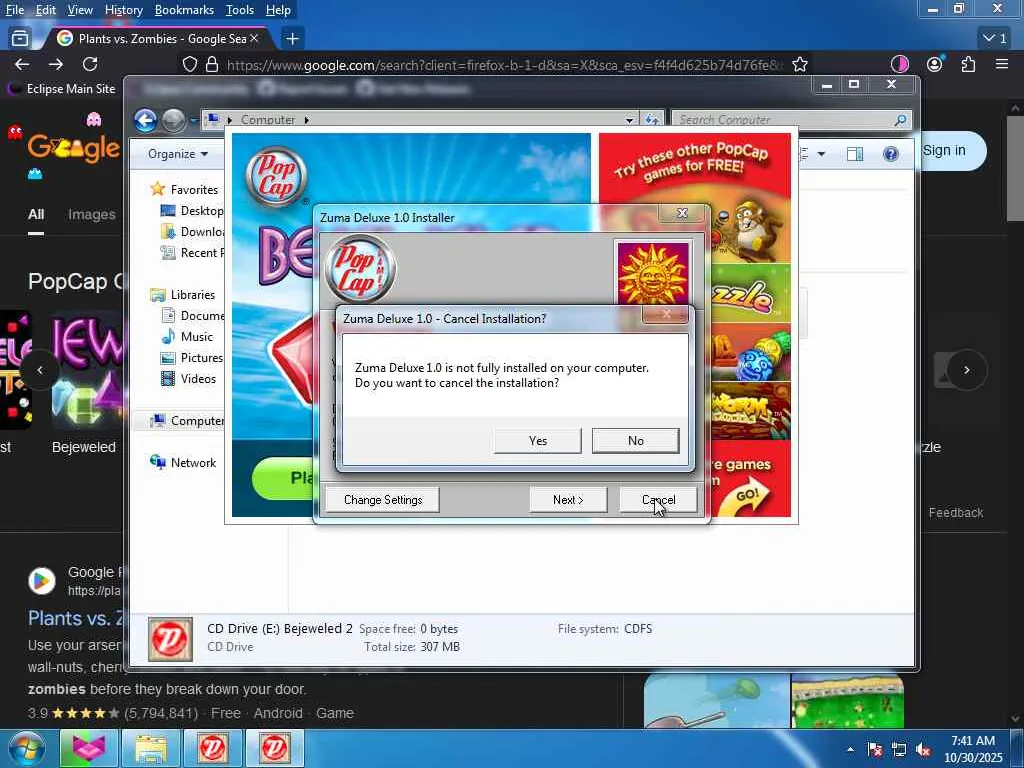
Task: Open browser extensions puzzle icon
Action: tap(968, 64)
